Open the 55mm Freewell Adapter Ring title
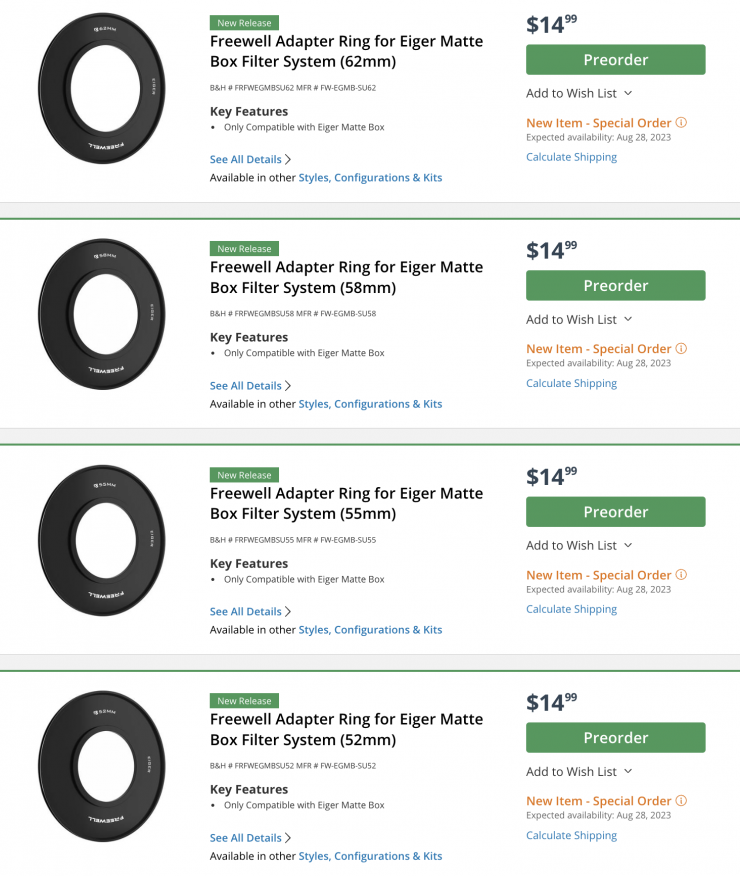The image size is (740, 876). [x=346, y=503]
